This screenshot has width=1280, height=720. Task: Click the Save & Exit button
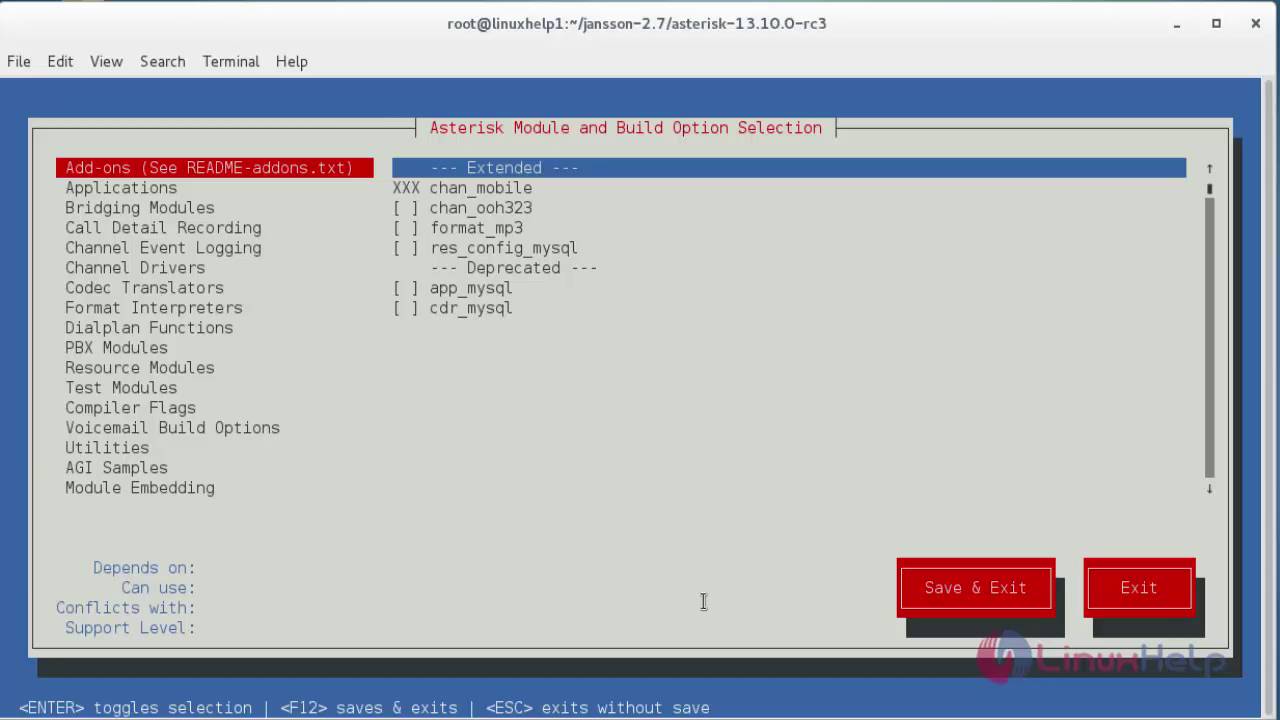976,588
